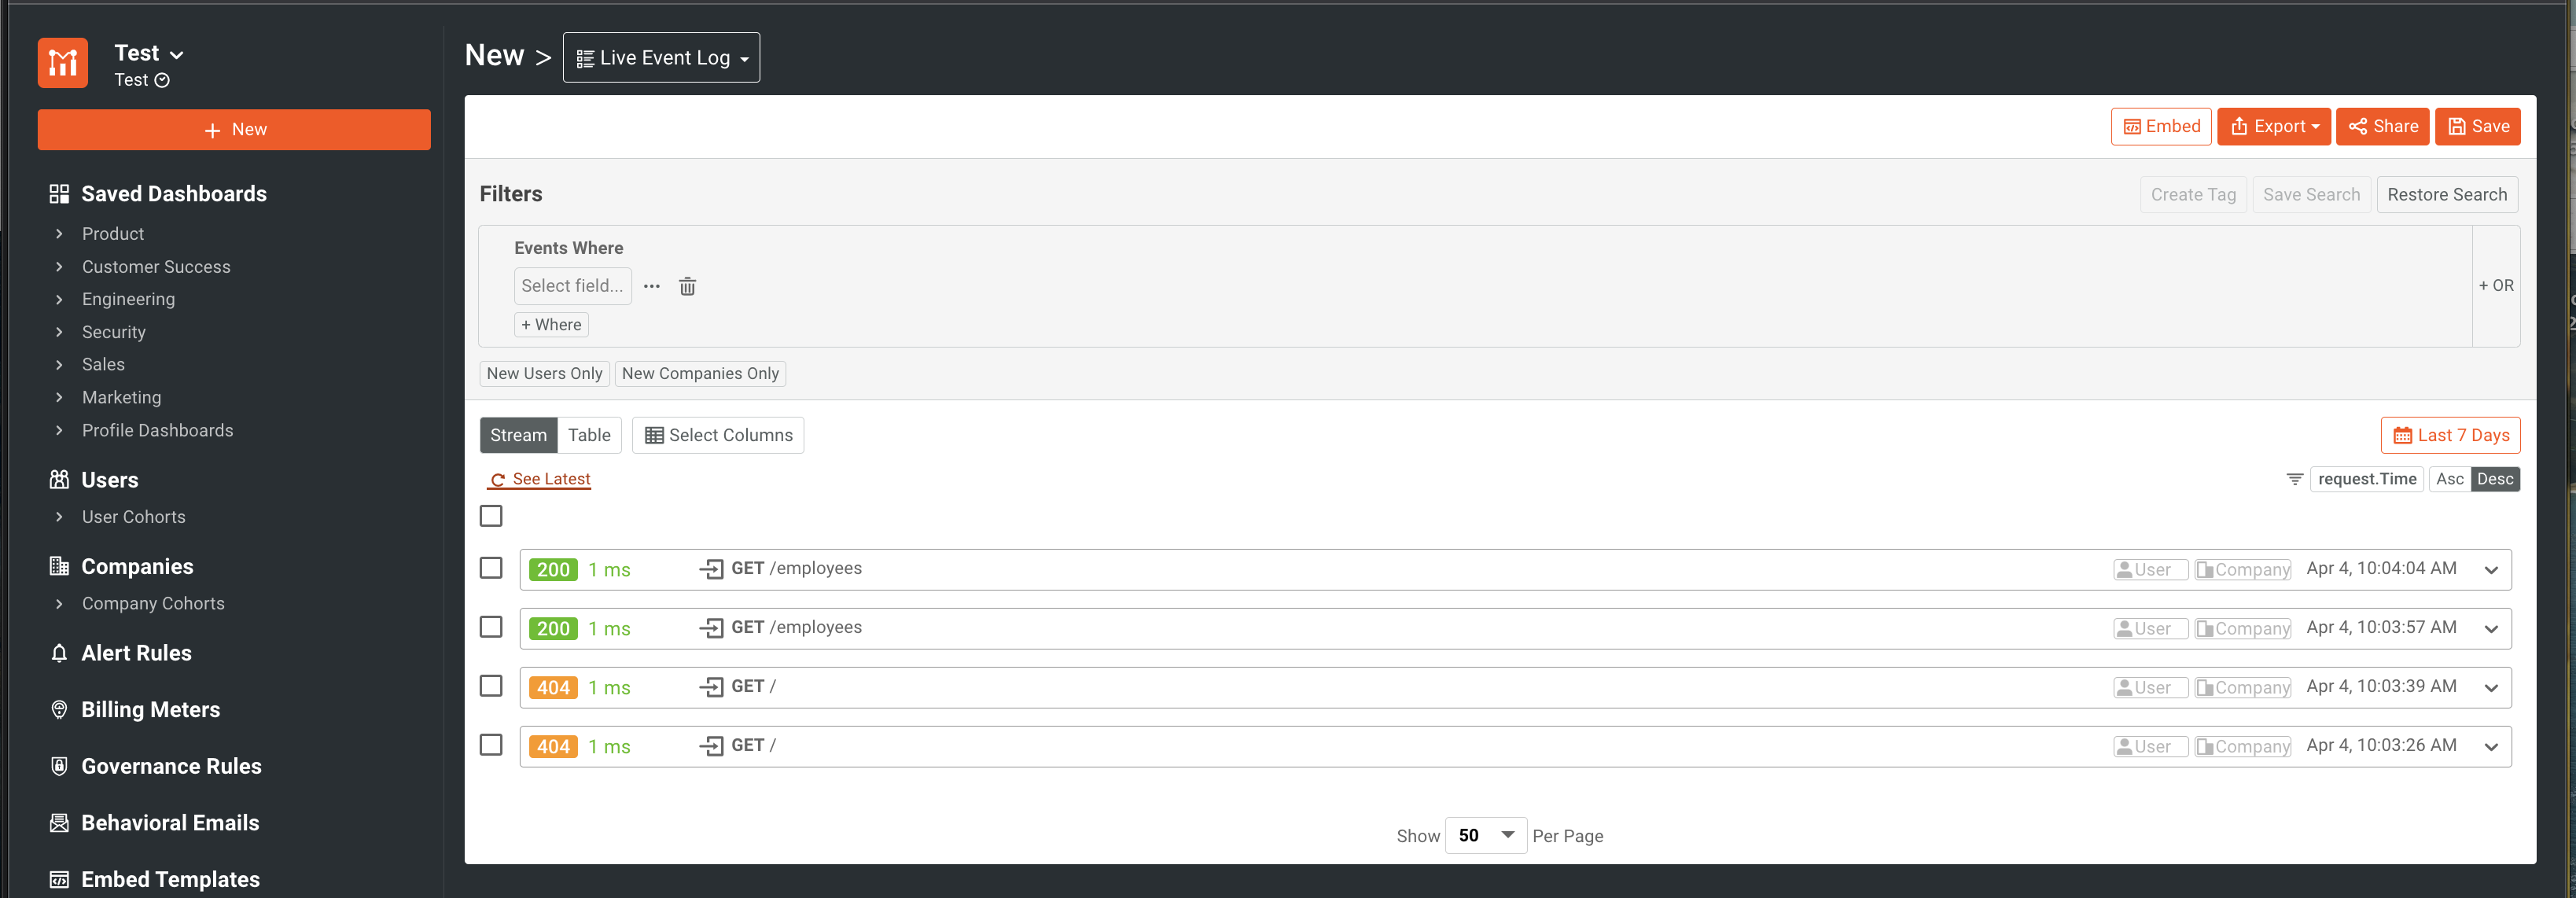Switch to the Table view tab
2576x898 pixels.
(x=589, y=435)
